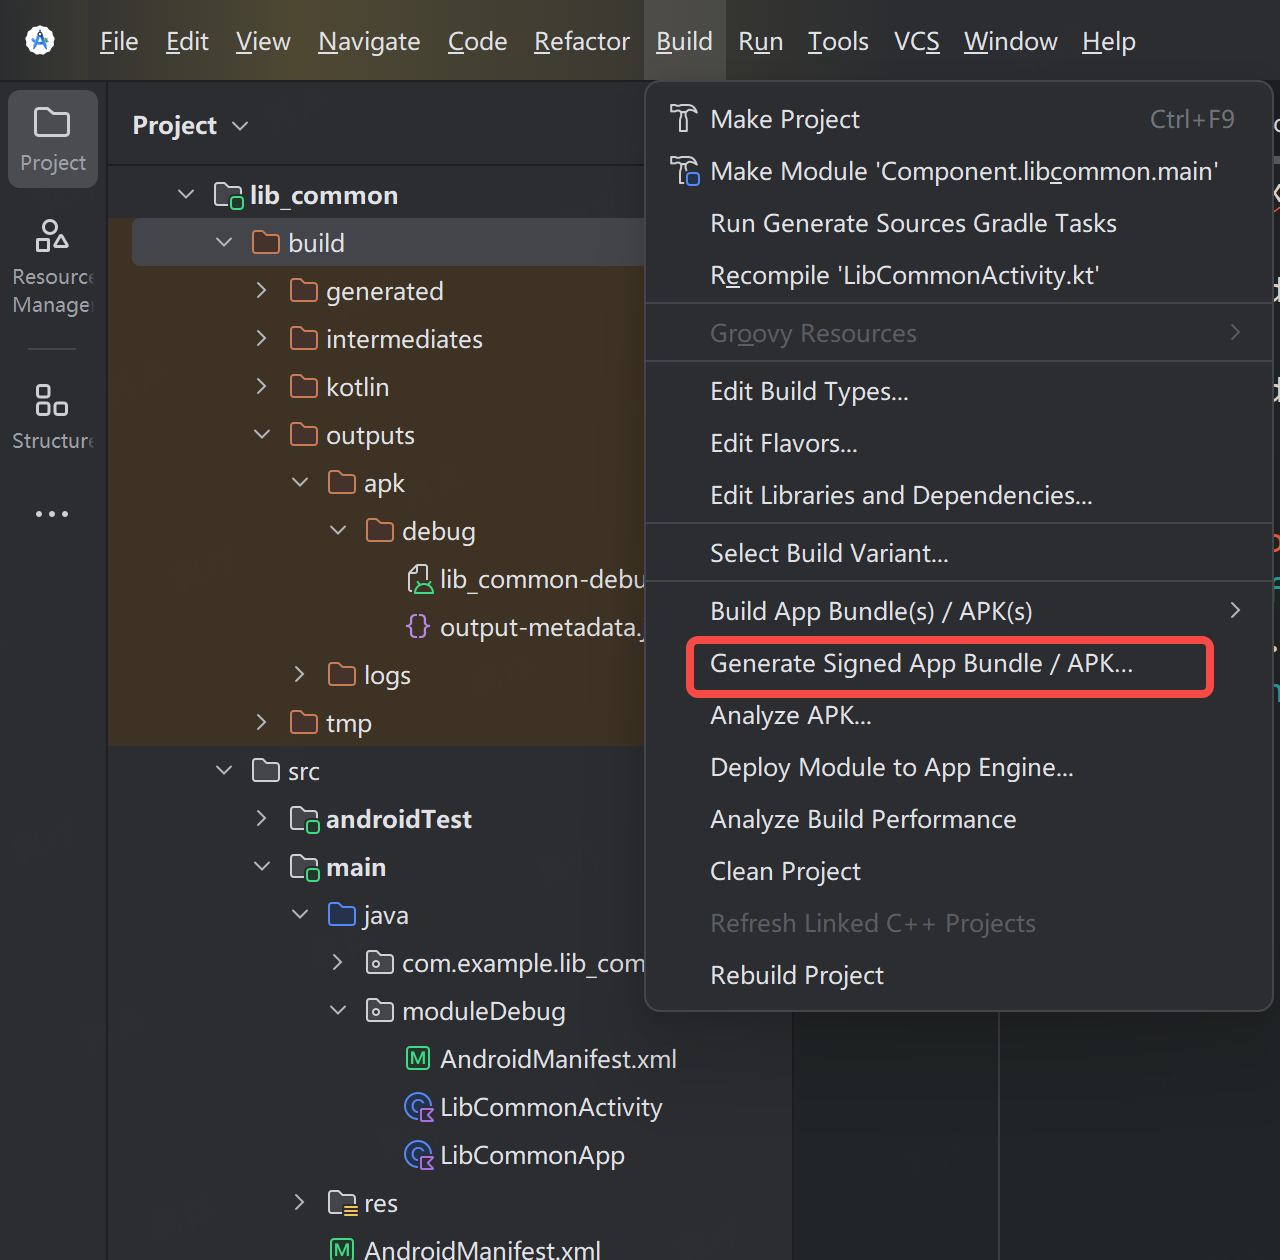This screenshot has width=1280, height=1260.
Task: Choose Clean Project from Build menu
Action: pos(959,871)
